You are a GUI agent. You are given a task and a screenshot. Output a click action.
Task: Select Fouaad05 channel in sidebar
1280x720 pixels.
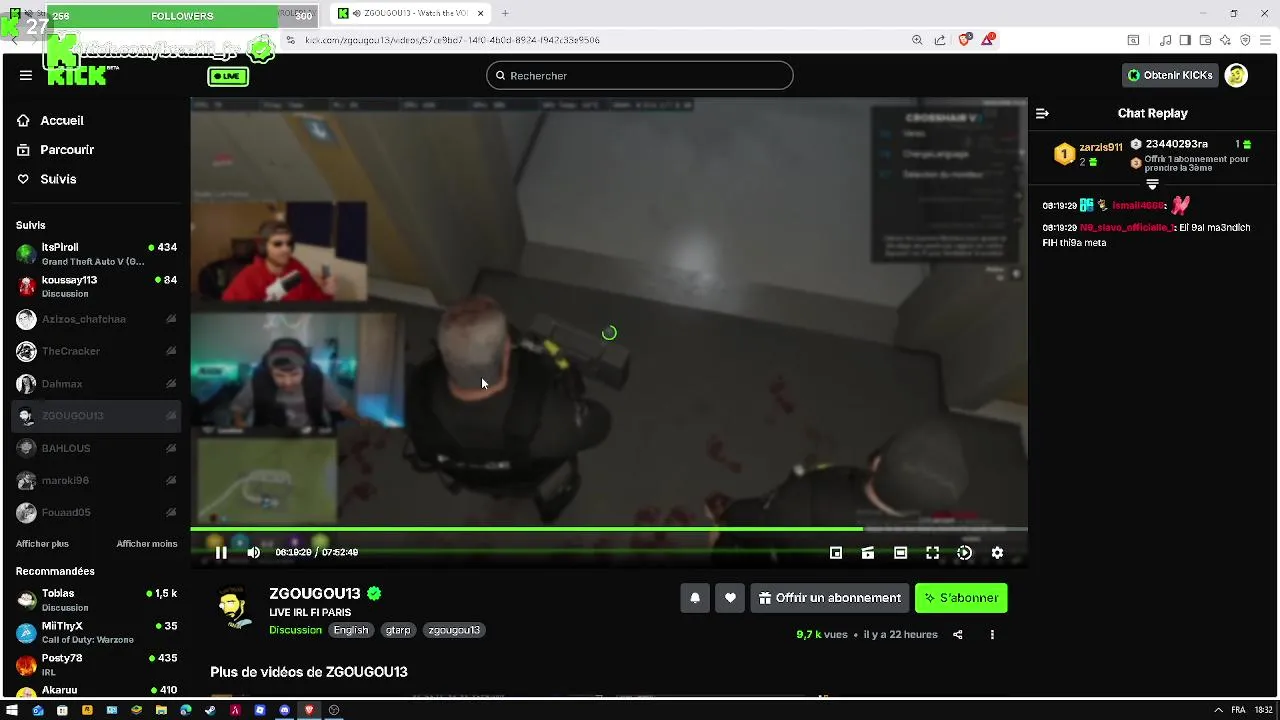[x=96, y=512]
